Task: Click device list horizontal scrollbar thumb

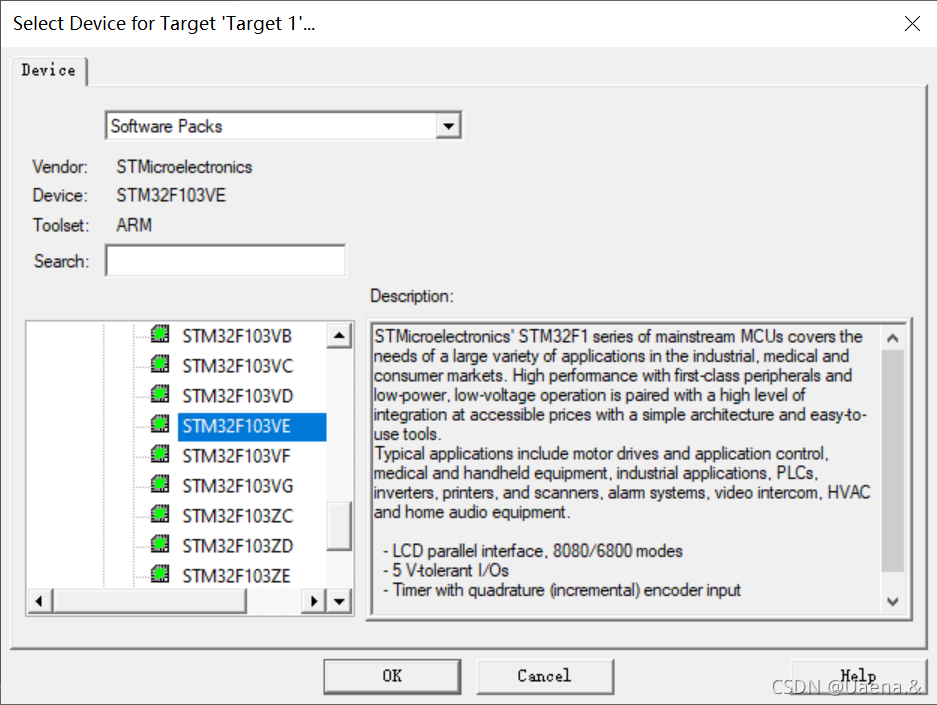Action: [149, 601]
